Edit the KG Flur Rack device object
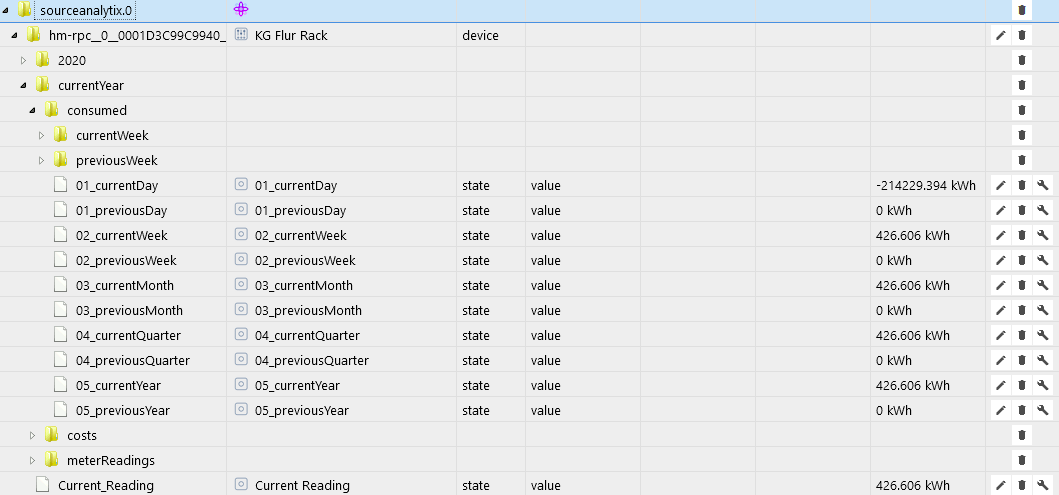Viewport: 1059px width, 495px height. (1000, 35)
